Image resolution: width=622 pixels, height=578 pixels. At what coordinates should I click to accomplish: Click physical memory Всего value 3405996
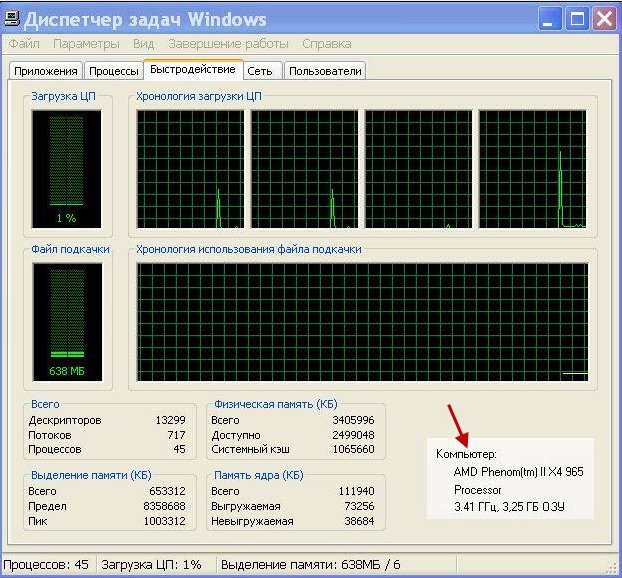pos(353,420)
